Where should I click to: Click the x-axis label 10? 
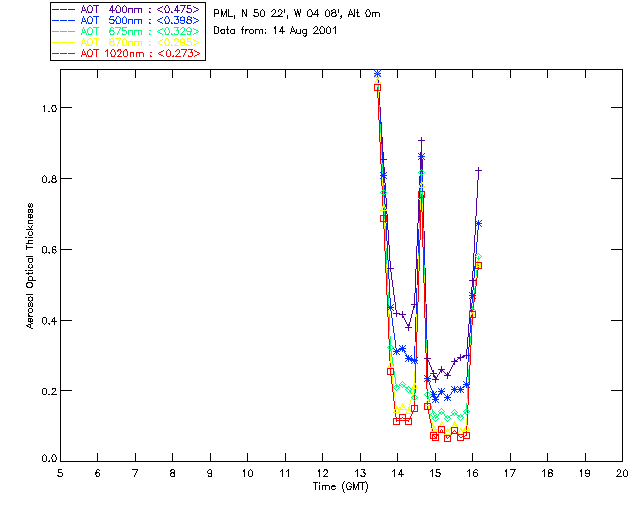tap(247, 473)
